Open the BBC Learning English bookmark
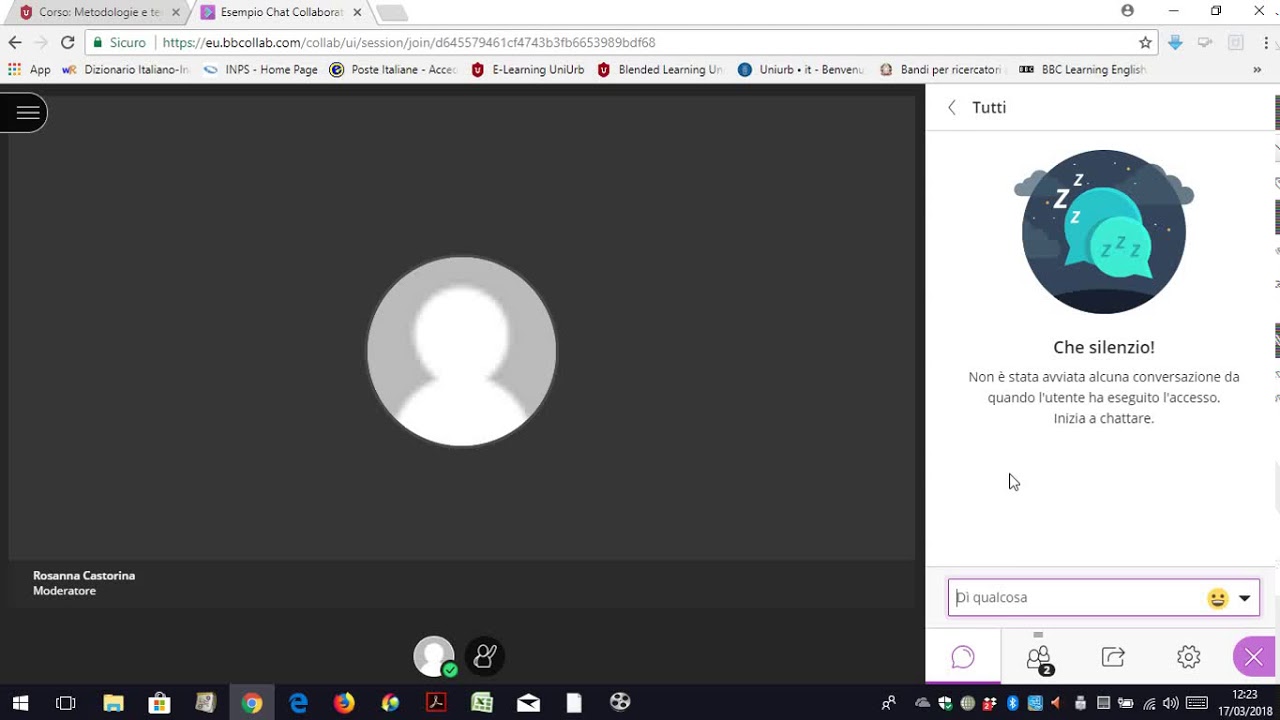 1082,70
